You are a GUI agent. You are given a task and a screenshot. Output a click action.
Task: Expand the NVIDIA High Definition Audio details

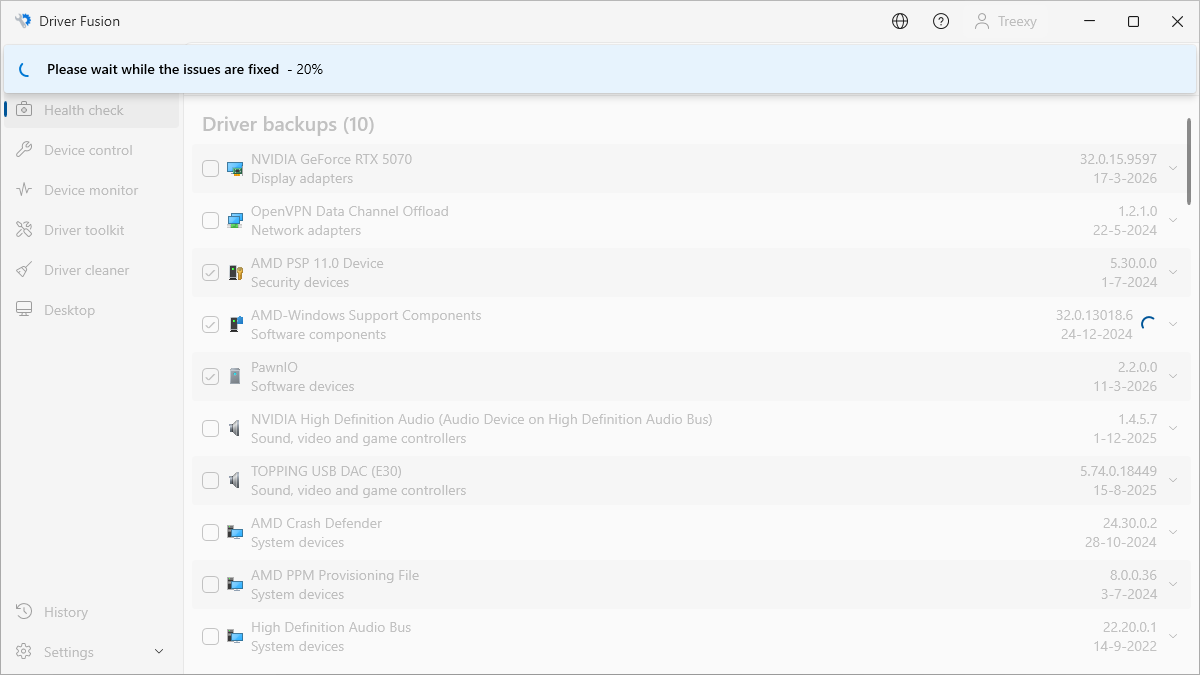pos(1173,429)
